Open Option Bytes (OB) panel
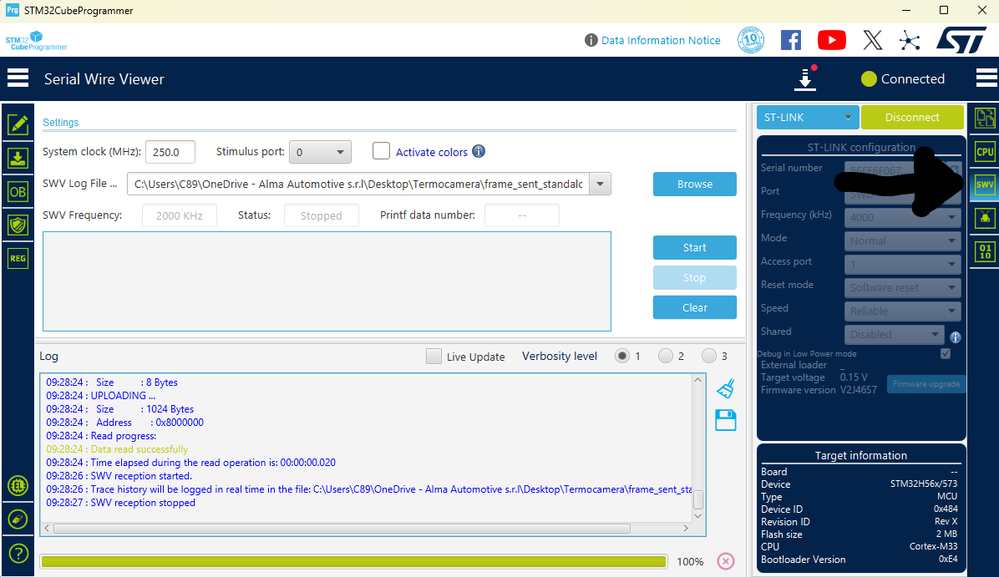The height and width of the screenshot is (577, 999). coord(18,192)
